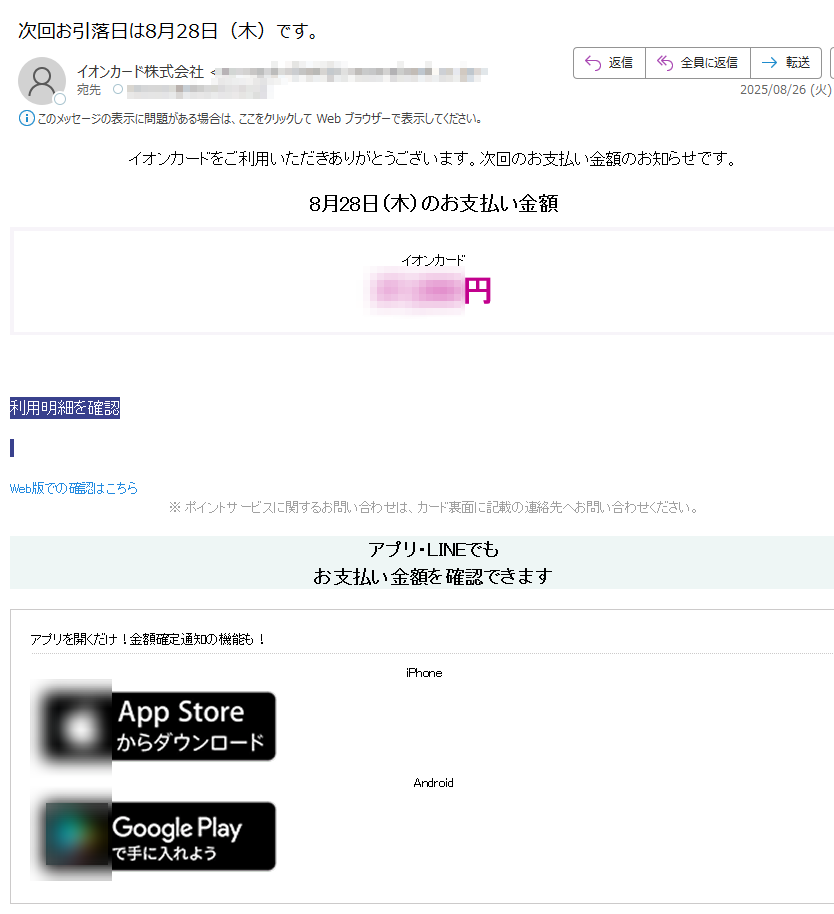Click the reply-all double arrow icon
The image size is (834, 914).
[665, 63]
